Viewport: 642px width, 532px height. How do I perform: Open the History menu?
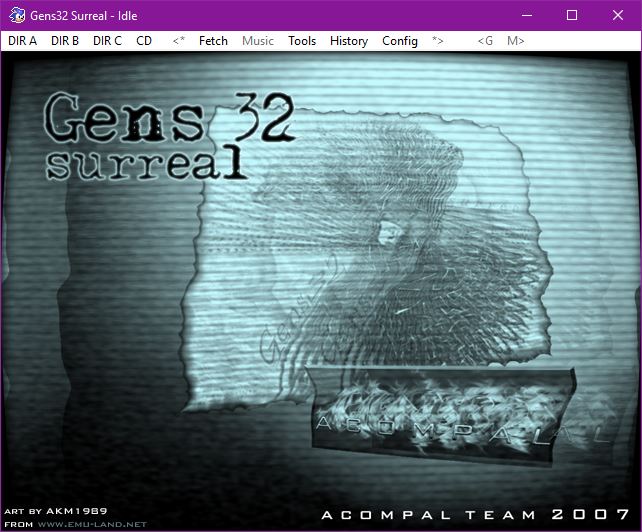349,41
